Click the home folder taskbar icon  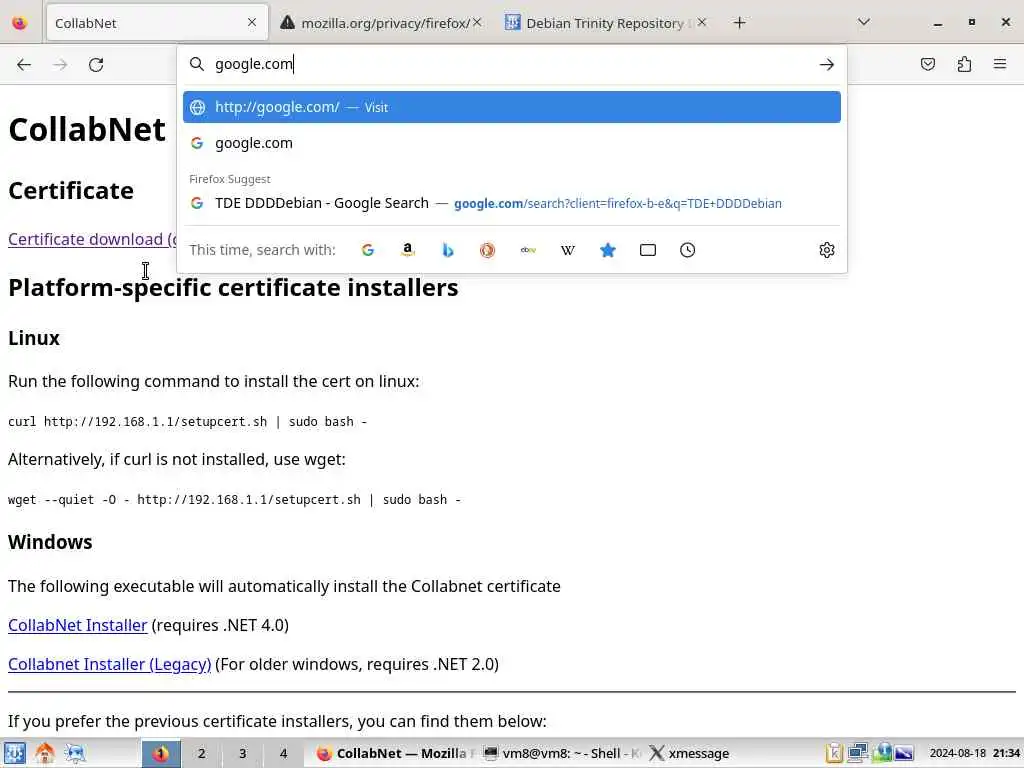click(x=45, y=754)
